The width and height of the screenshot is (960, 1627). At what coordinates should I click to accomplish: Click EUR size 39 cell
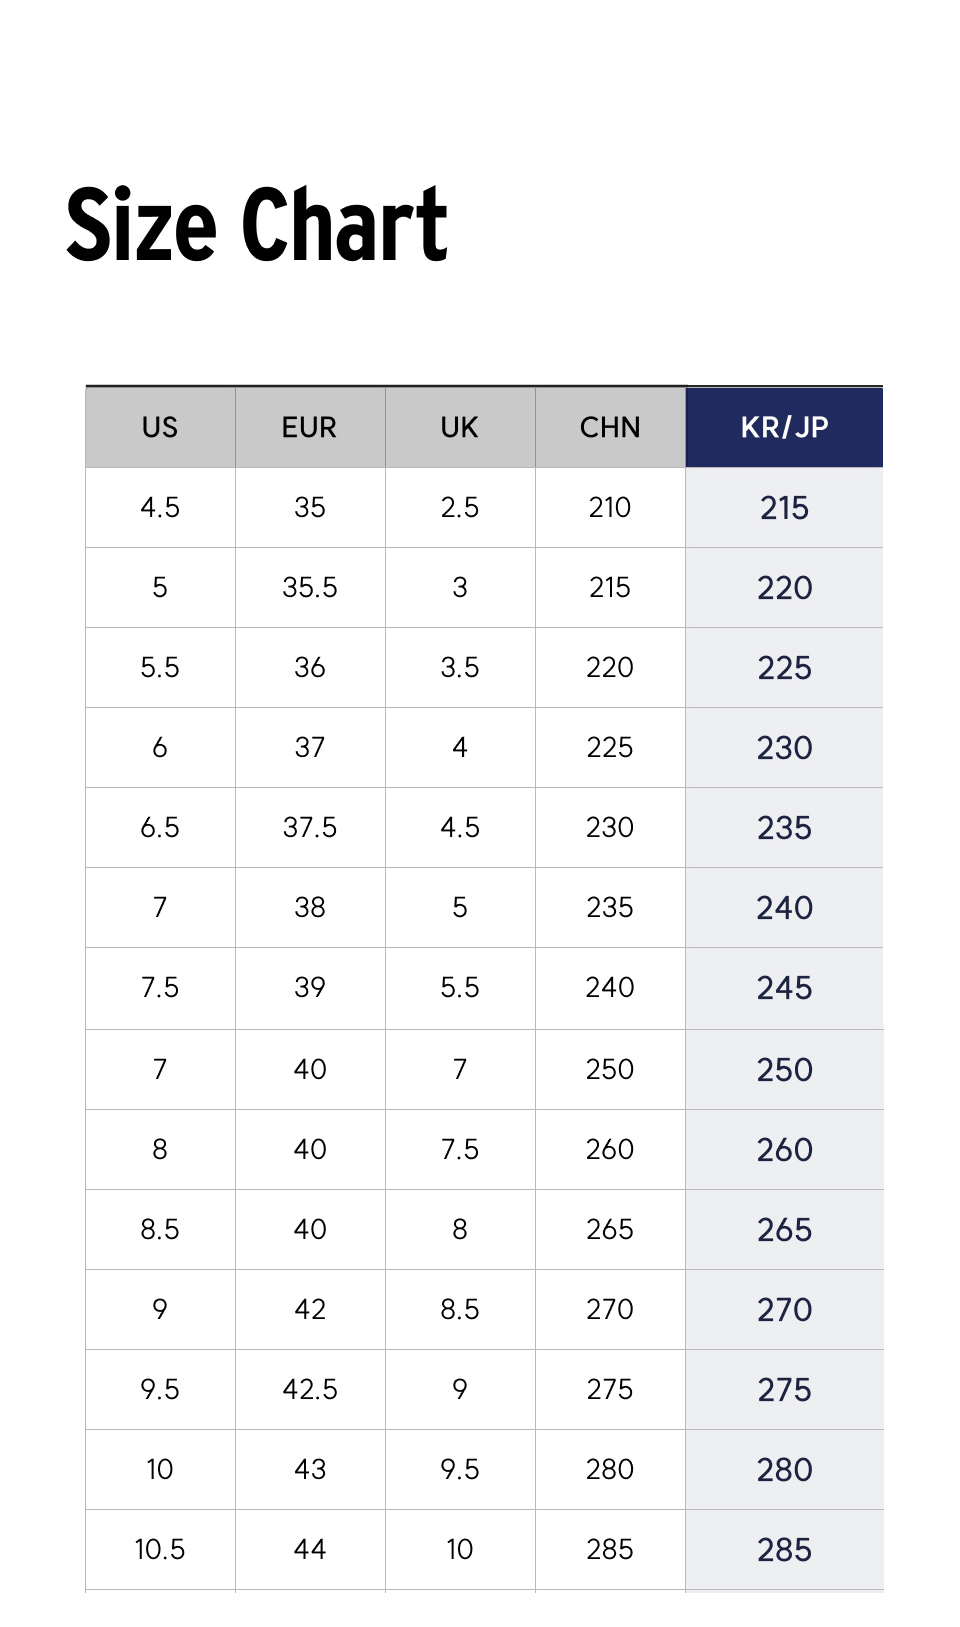pyautogui.click(x=310, y=988)
